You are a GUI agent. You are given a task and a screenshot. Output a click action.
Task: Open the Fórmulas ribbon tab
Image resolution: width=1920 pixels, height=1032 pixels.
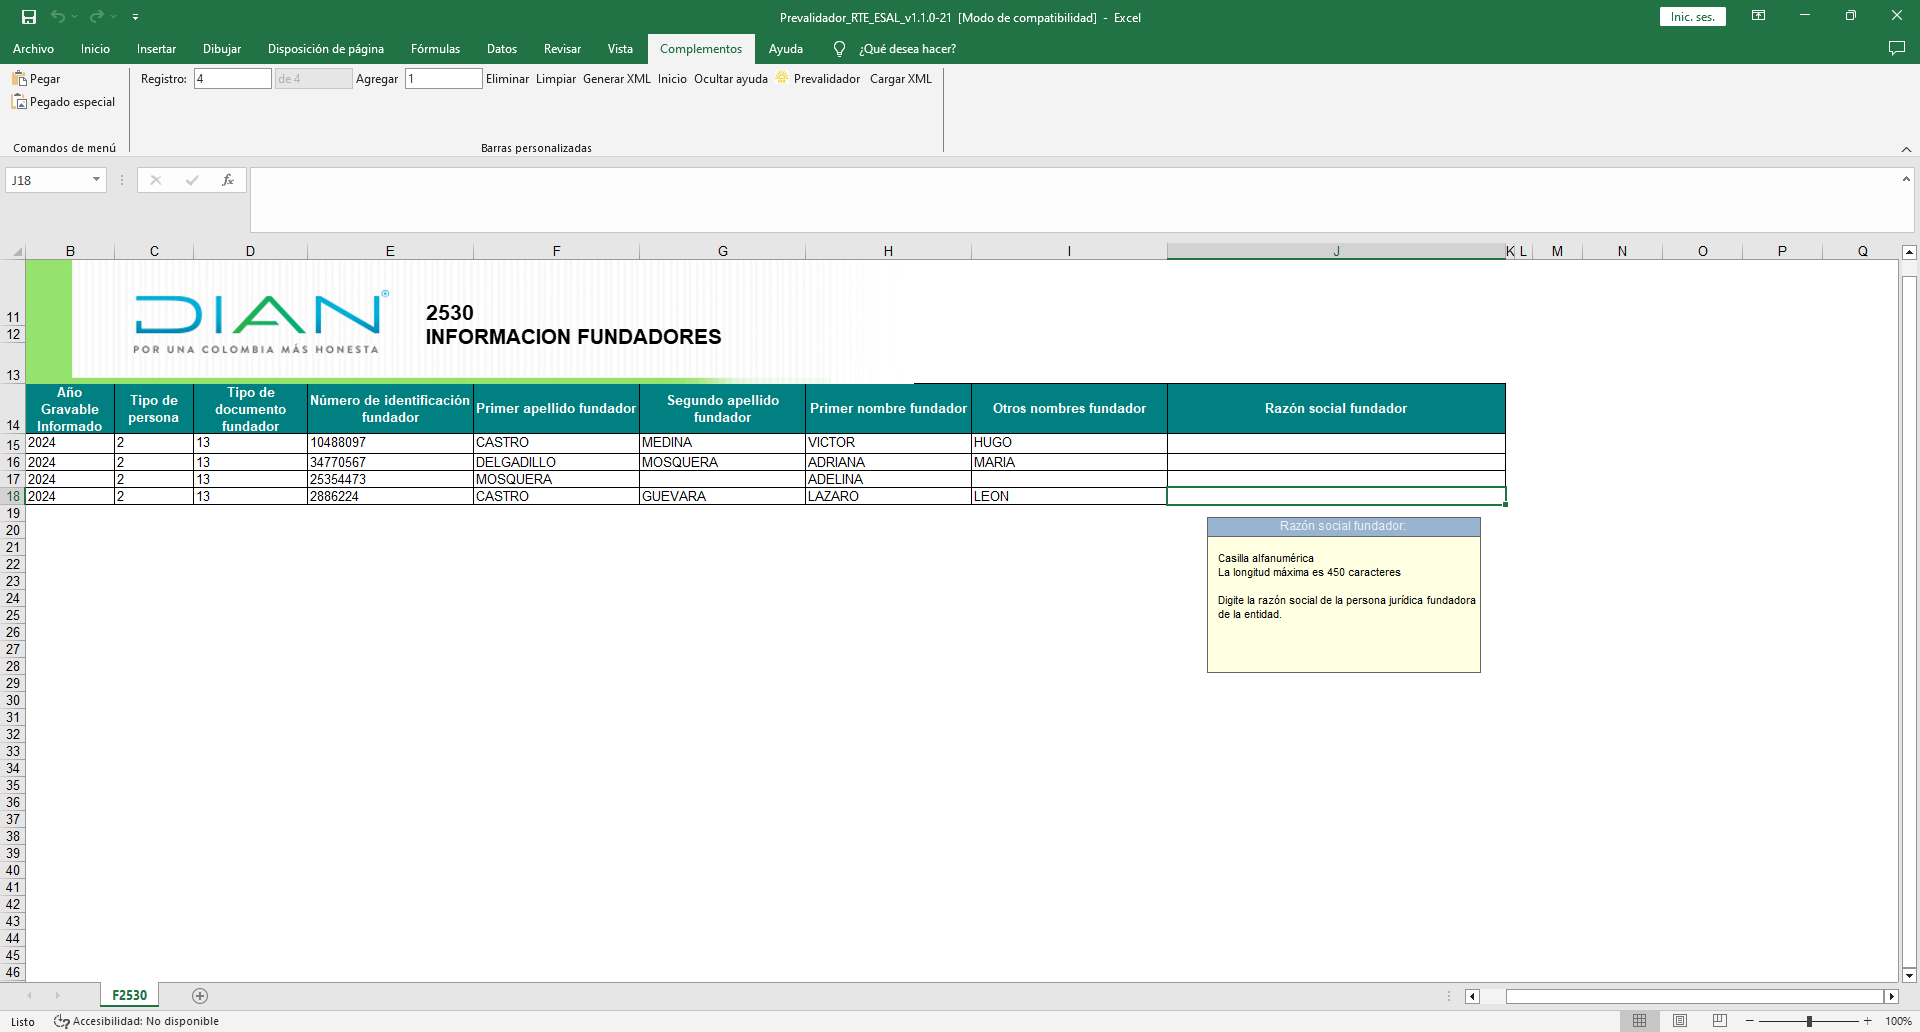point(435,48)
